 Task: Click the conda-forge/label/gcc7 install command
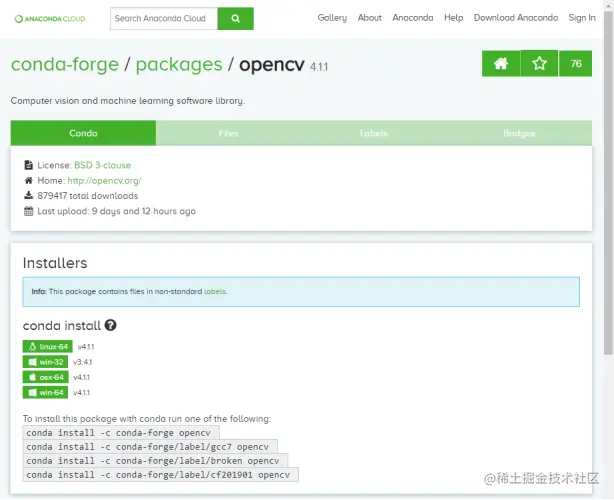click(150, 447)
